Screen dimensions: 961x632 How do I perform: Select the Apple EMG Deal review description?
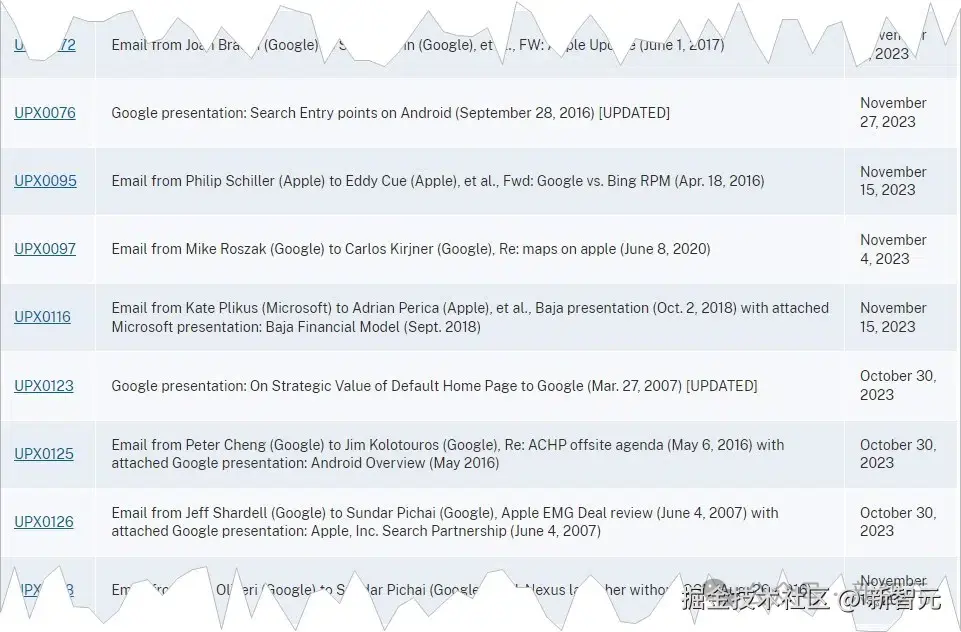coord(444,522)
